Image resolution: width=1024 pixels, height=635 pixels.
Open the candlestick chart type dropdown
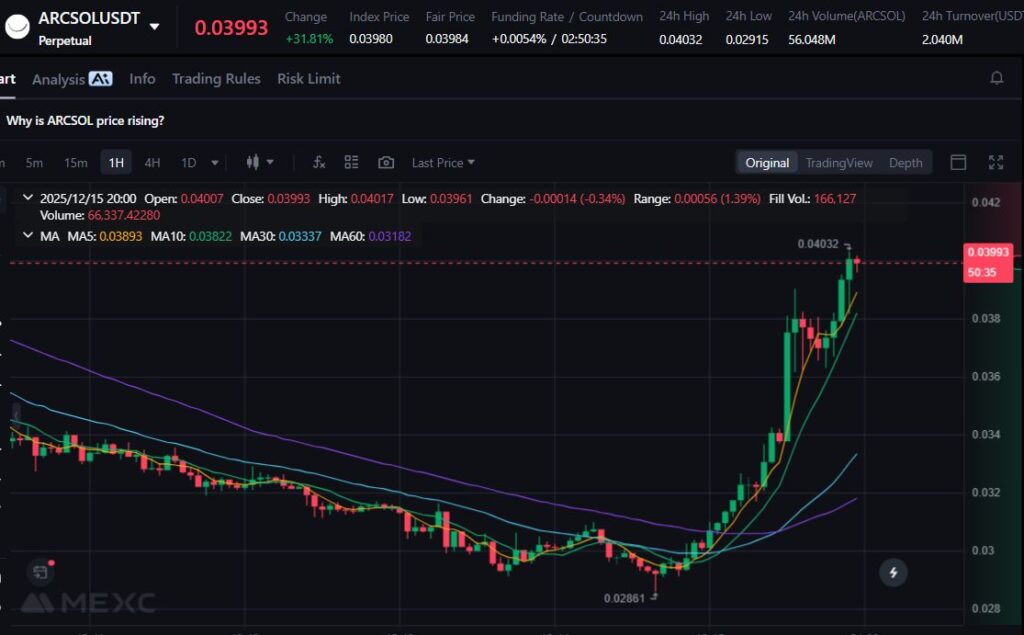pos(259,162)
